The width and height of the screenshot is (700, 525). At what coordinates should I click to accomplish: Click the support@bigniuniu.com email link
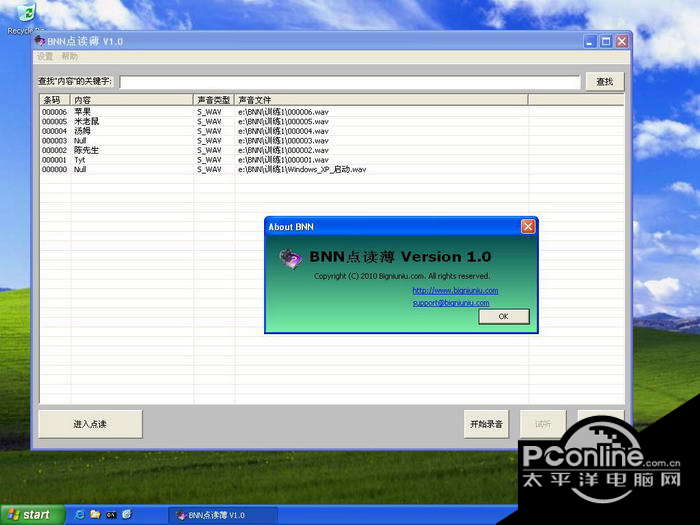click(x=451, y=302)
